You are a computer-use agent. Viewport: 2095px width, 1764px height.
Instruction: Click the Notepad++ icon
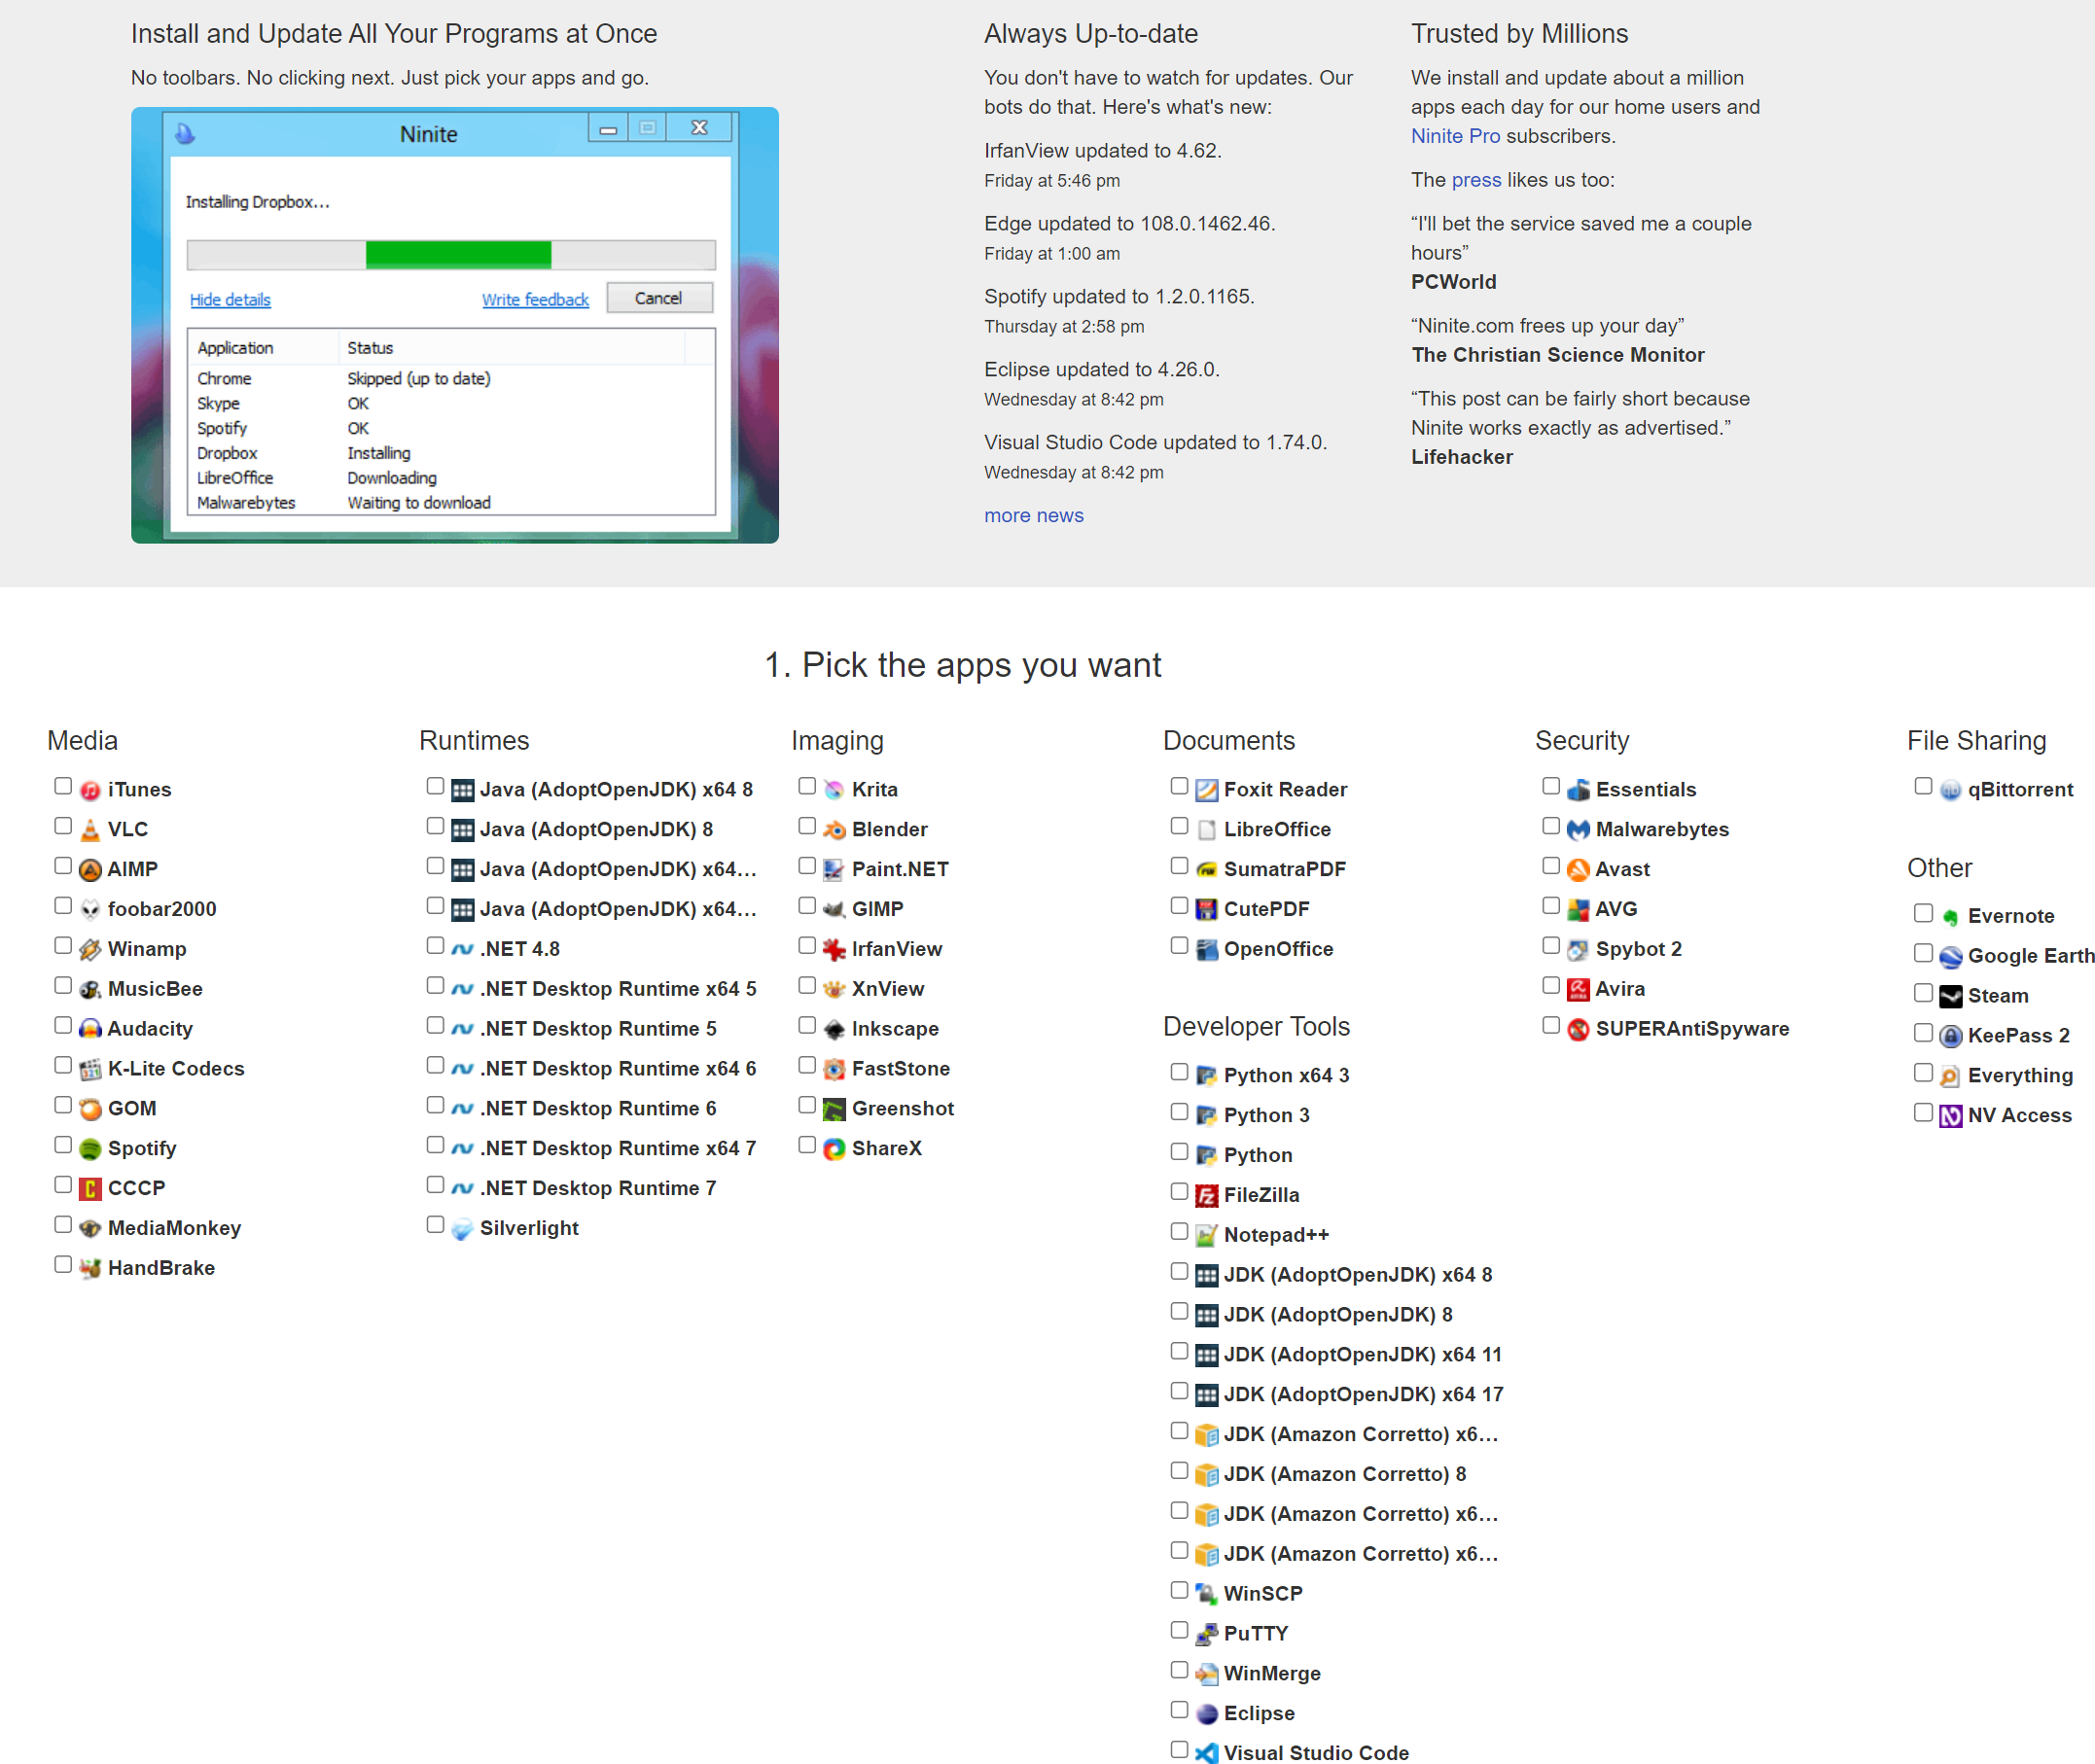pos(1207,1236)
